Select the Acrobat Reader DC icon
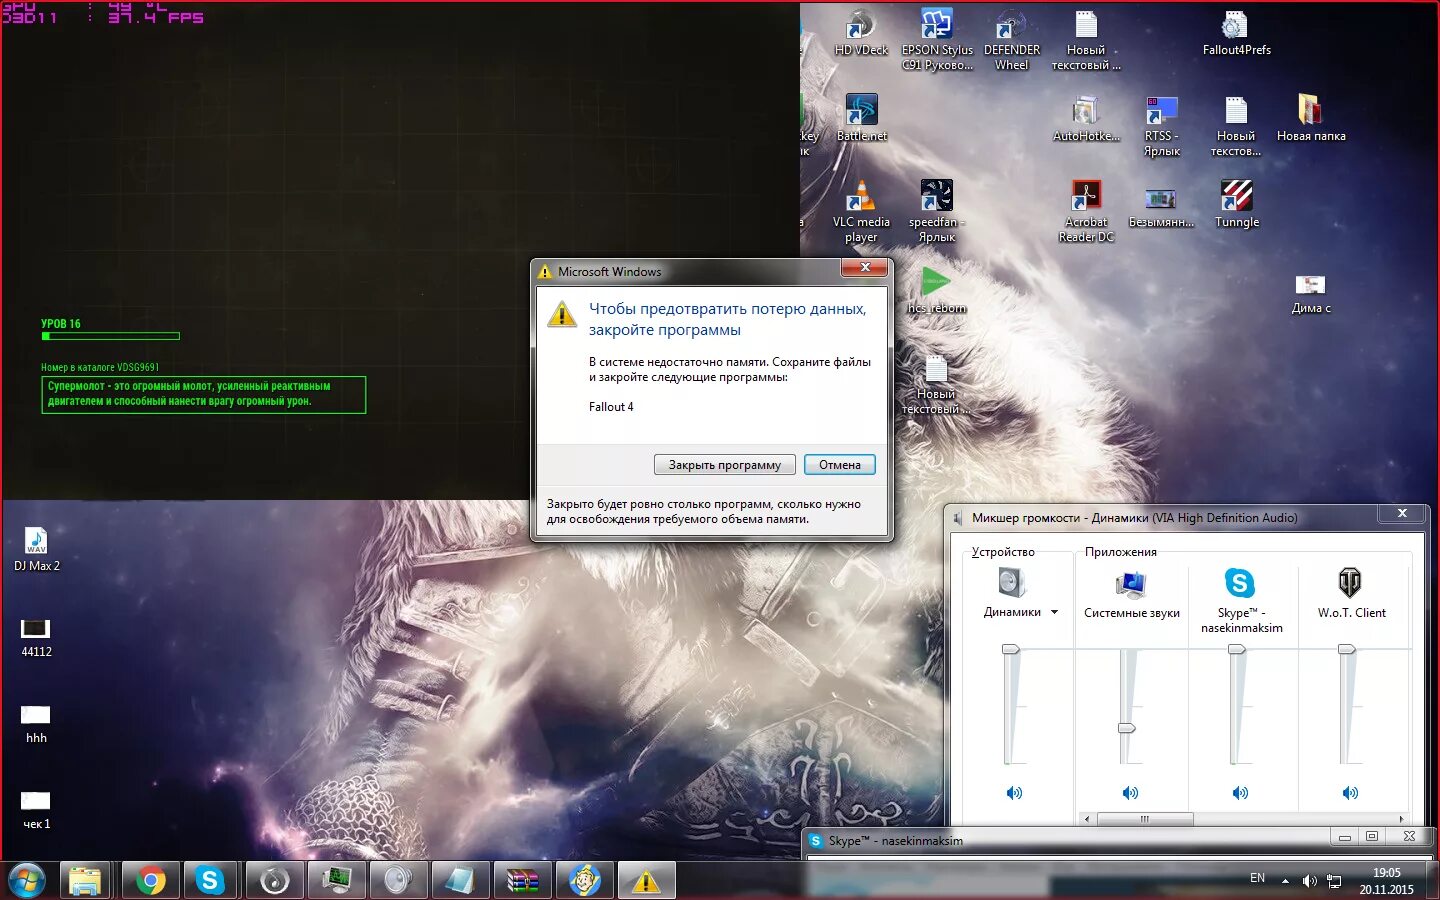1440x900 pixels. point(1086,212)
